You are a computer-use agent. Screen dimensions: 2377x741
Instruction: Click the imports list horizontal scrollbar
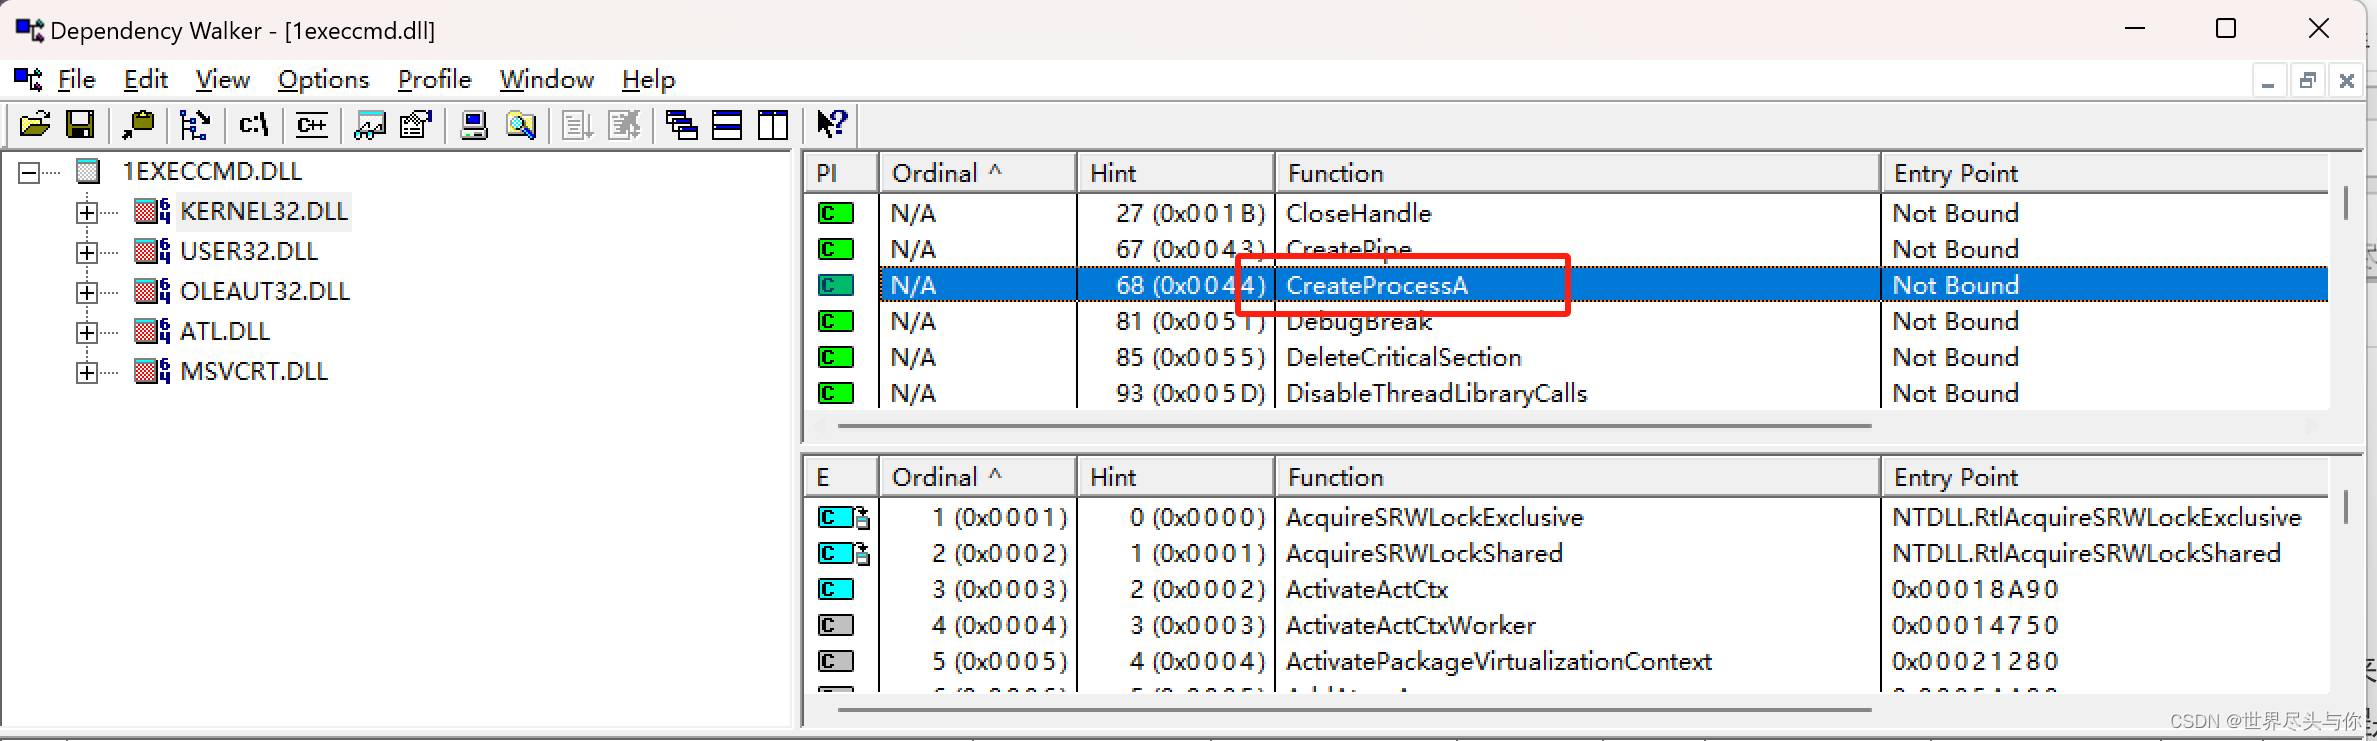pyautogui.click(x=1355, y=426)
